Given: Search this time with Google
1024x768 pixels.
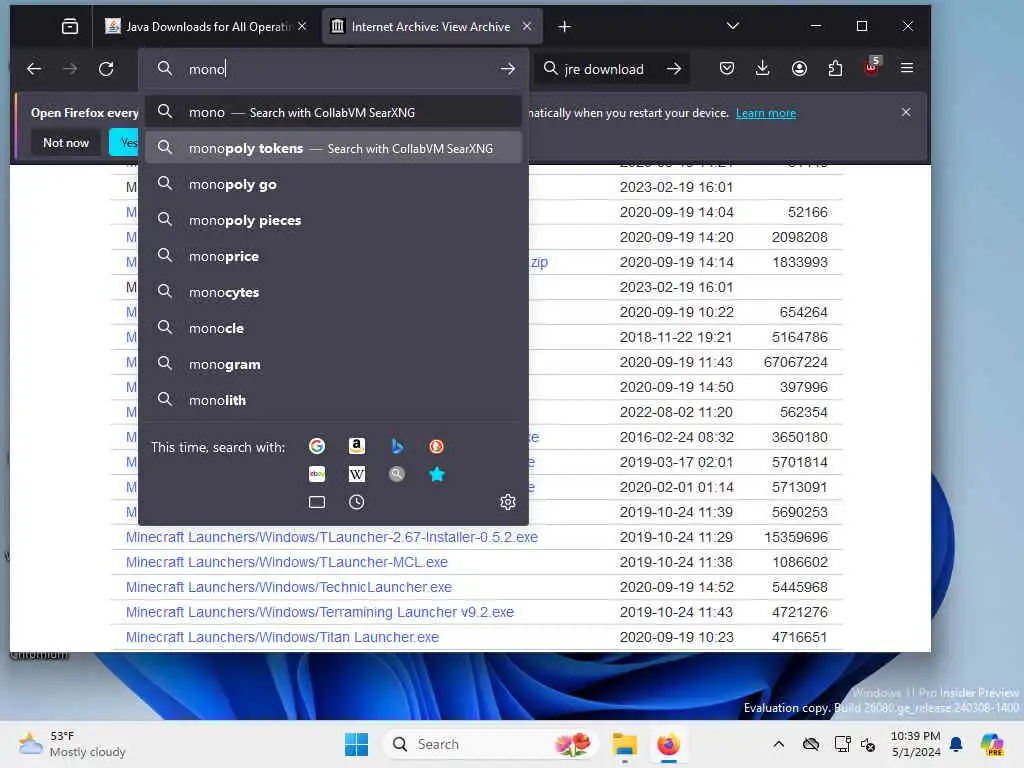Looking at the screenshot, I should click(317, 446).
